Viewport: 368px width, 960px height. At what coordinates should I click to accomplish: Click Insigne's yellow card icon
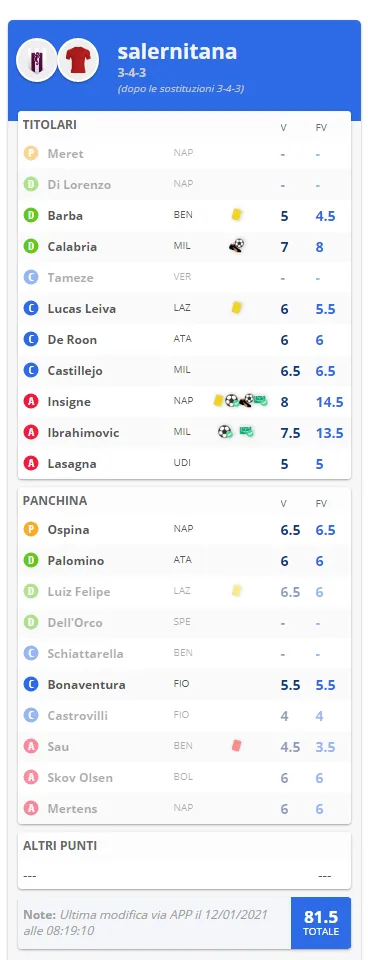(218, 400)
